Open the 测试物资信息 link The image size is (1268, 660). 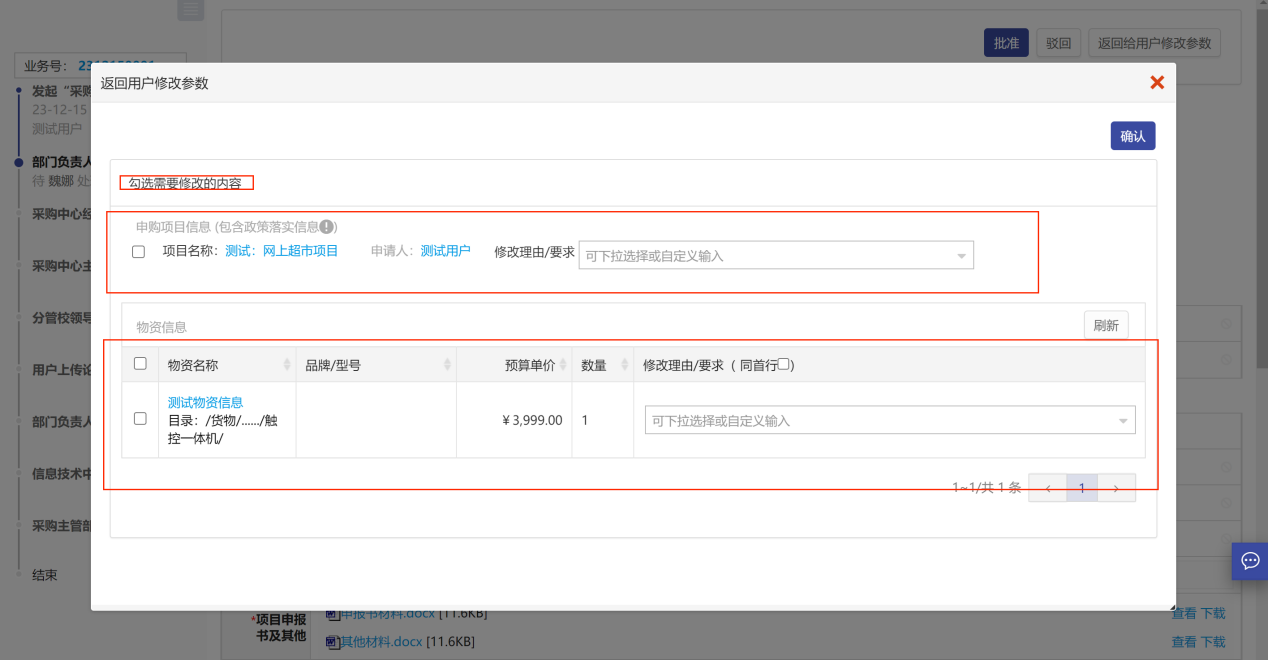click(205, 402)
